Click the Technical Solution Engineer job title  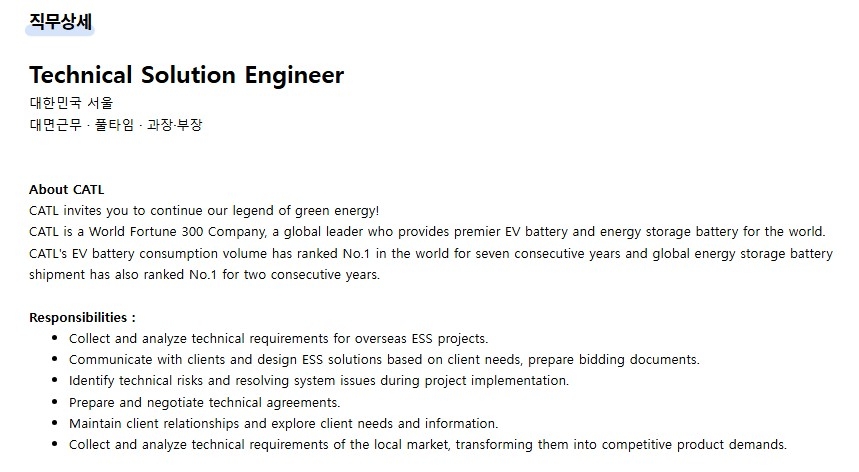pyautogui.click(x=186, y=75)
